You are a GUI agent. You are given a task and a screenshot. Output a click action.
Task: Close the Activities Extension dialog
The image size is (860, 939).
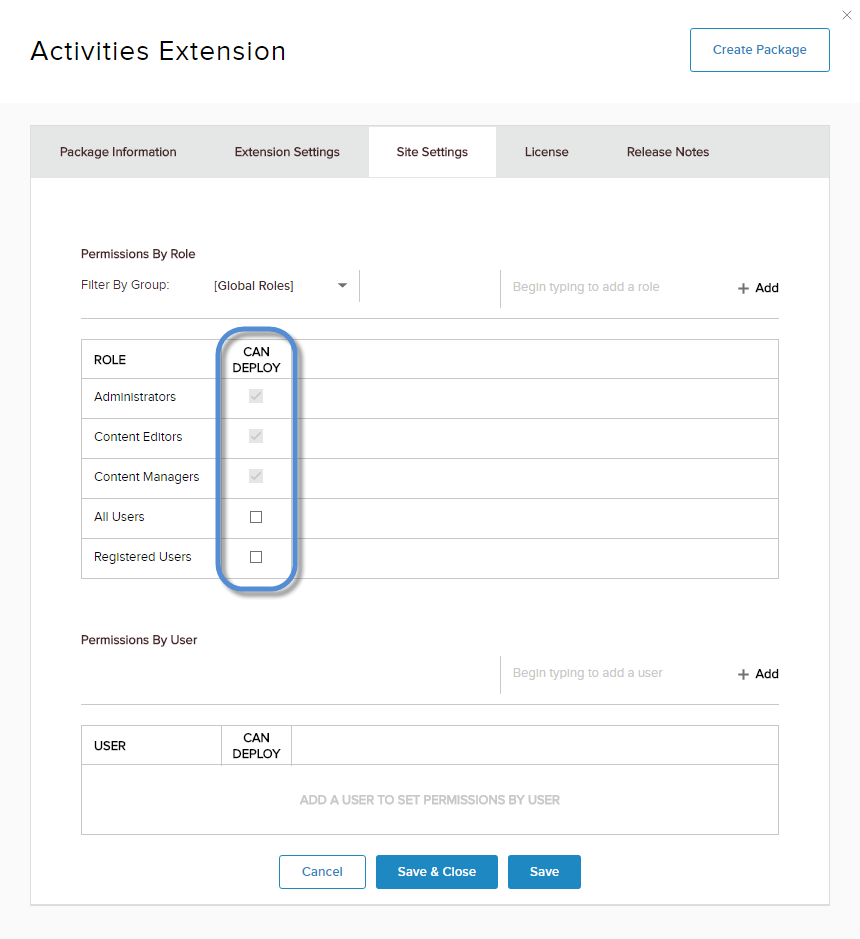(x=848, y=14)
